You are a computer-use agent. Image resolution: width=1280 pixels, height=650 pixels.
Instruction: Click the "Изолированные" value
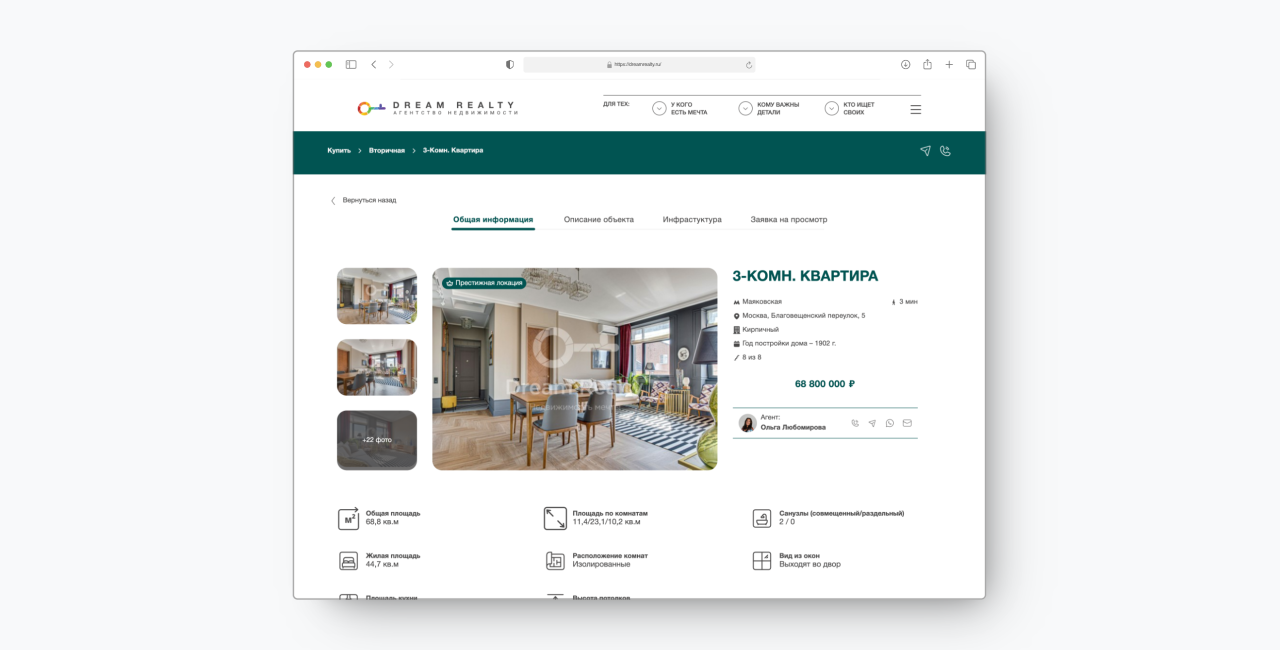pos(602,565)
